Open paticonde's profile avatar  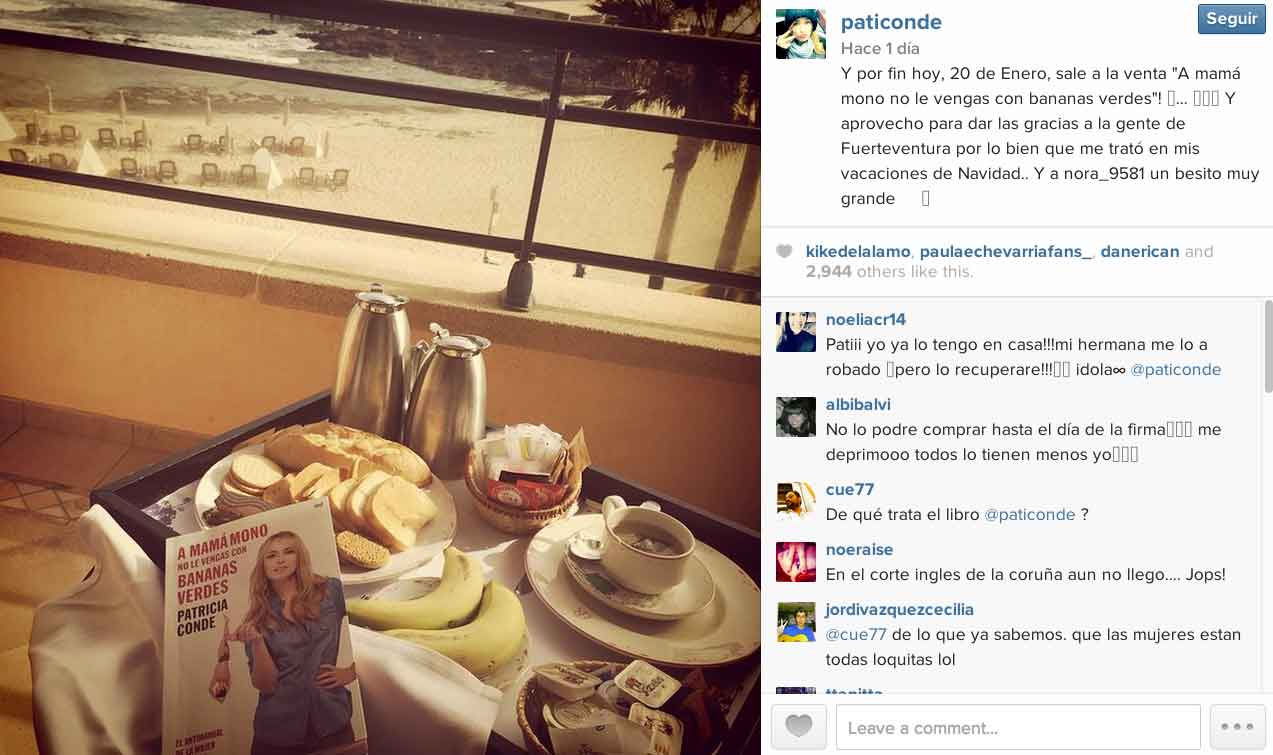(x=801, y=34)
